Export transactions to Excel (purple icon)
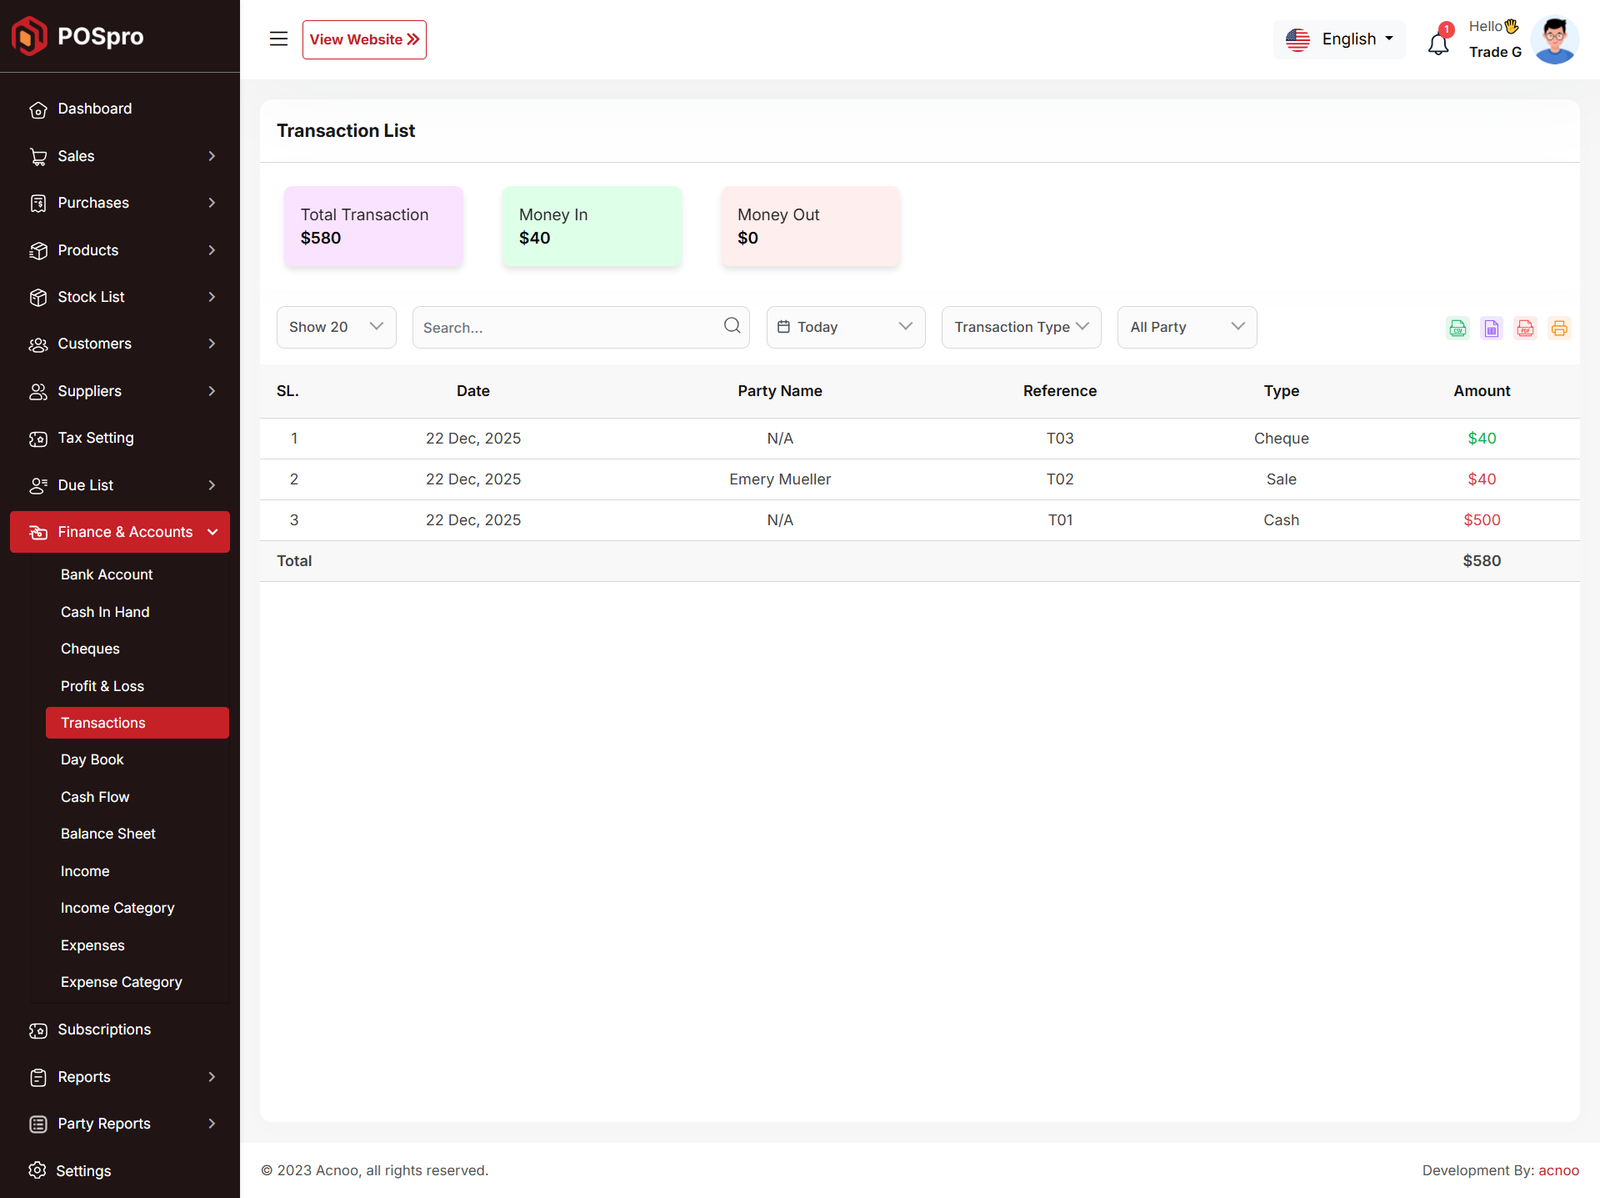 pyautogui.click(x=1491, y=328)
